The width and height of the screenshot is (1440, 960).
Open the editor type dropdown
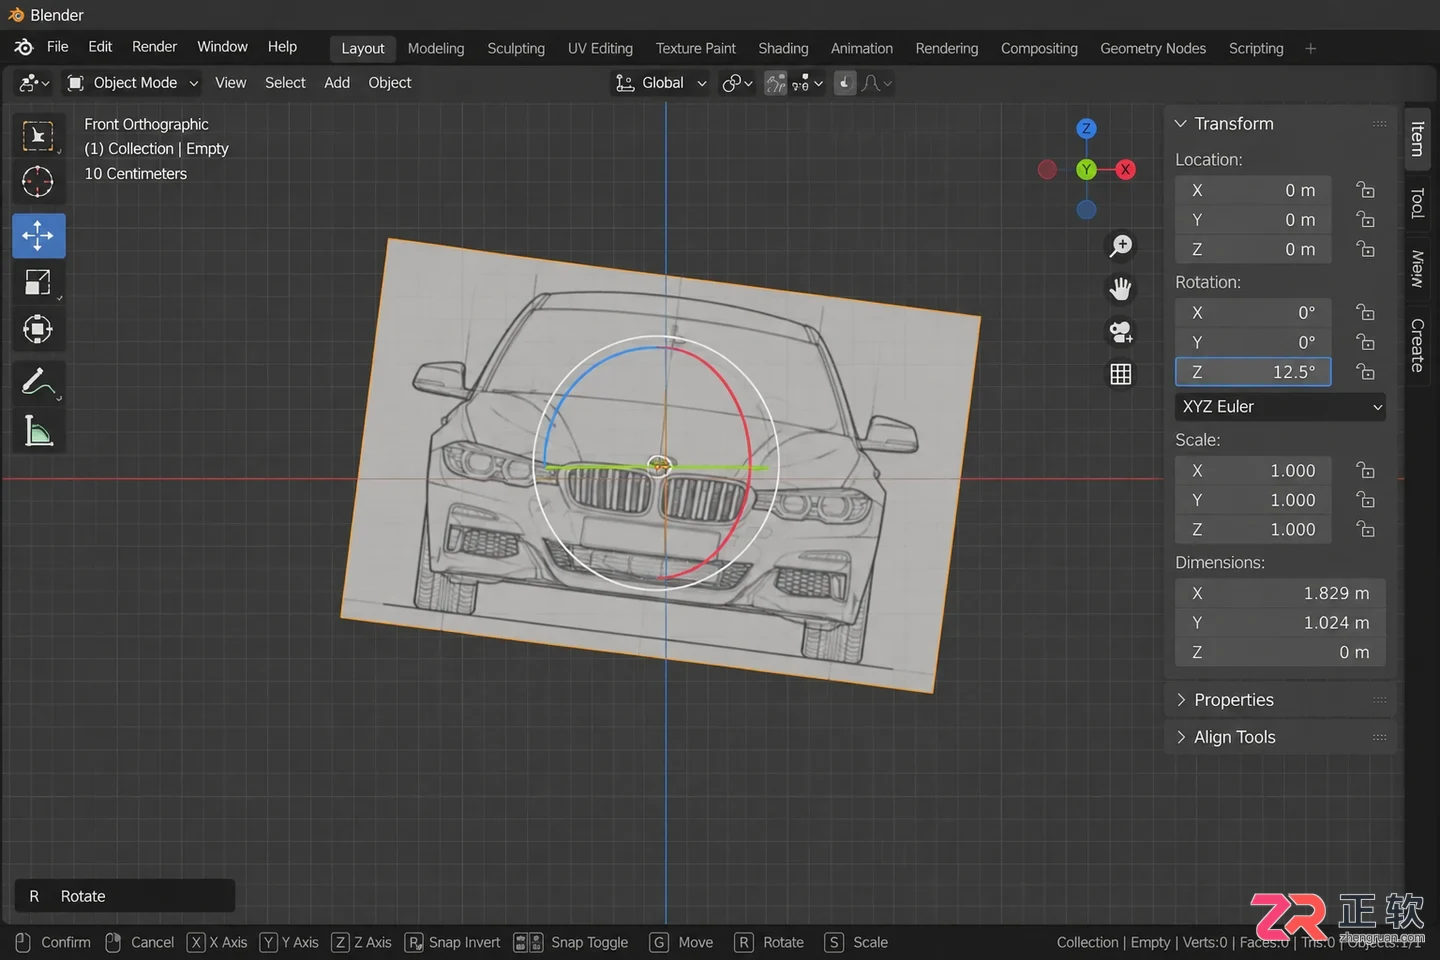coord(34,83)
